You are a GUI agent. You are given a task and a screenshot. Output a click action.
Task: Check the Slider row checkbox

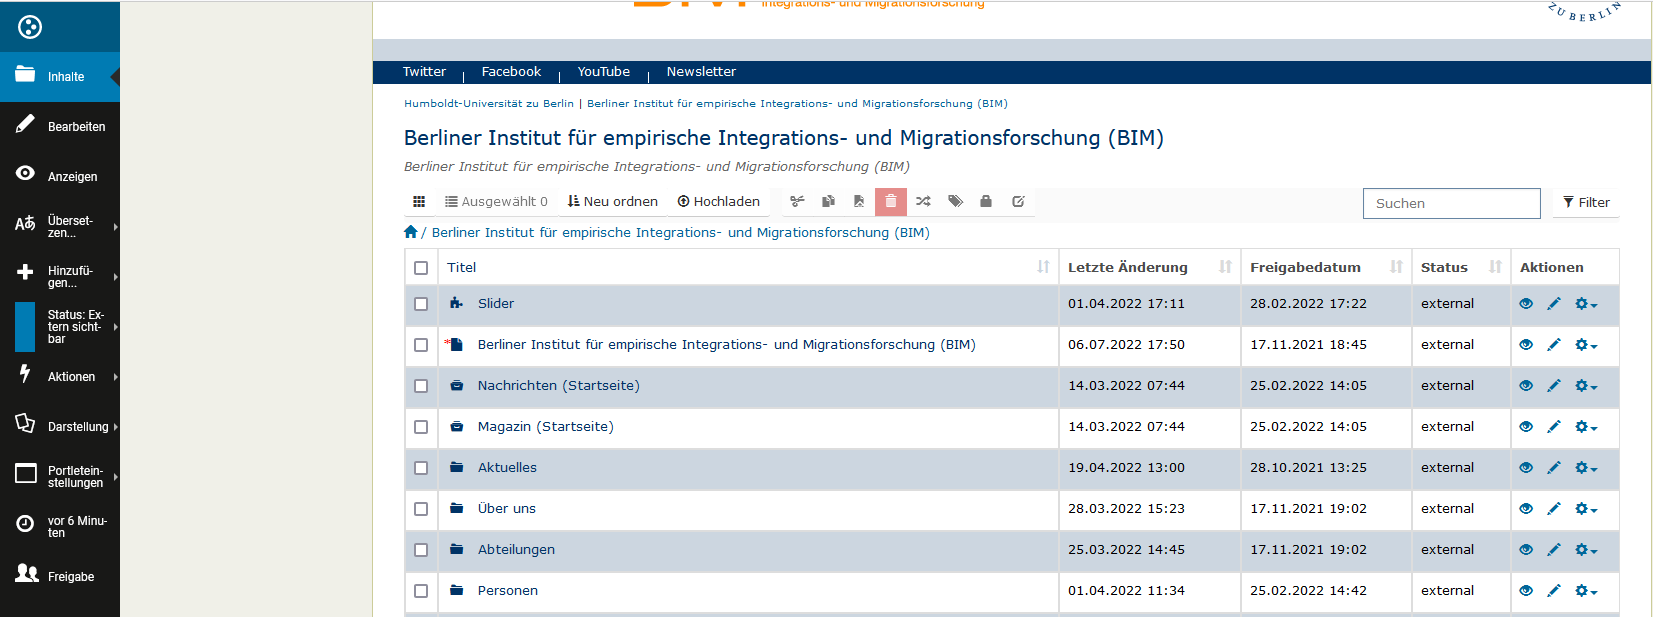(421, 304)
